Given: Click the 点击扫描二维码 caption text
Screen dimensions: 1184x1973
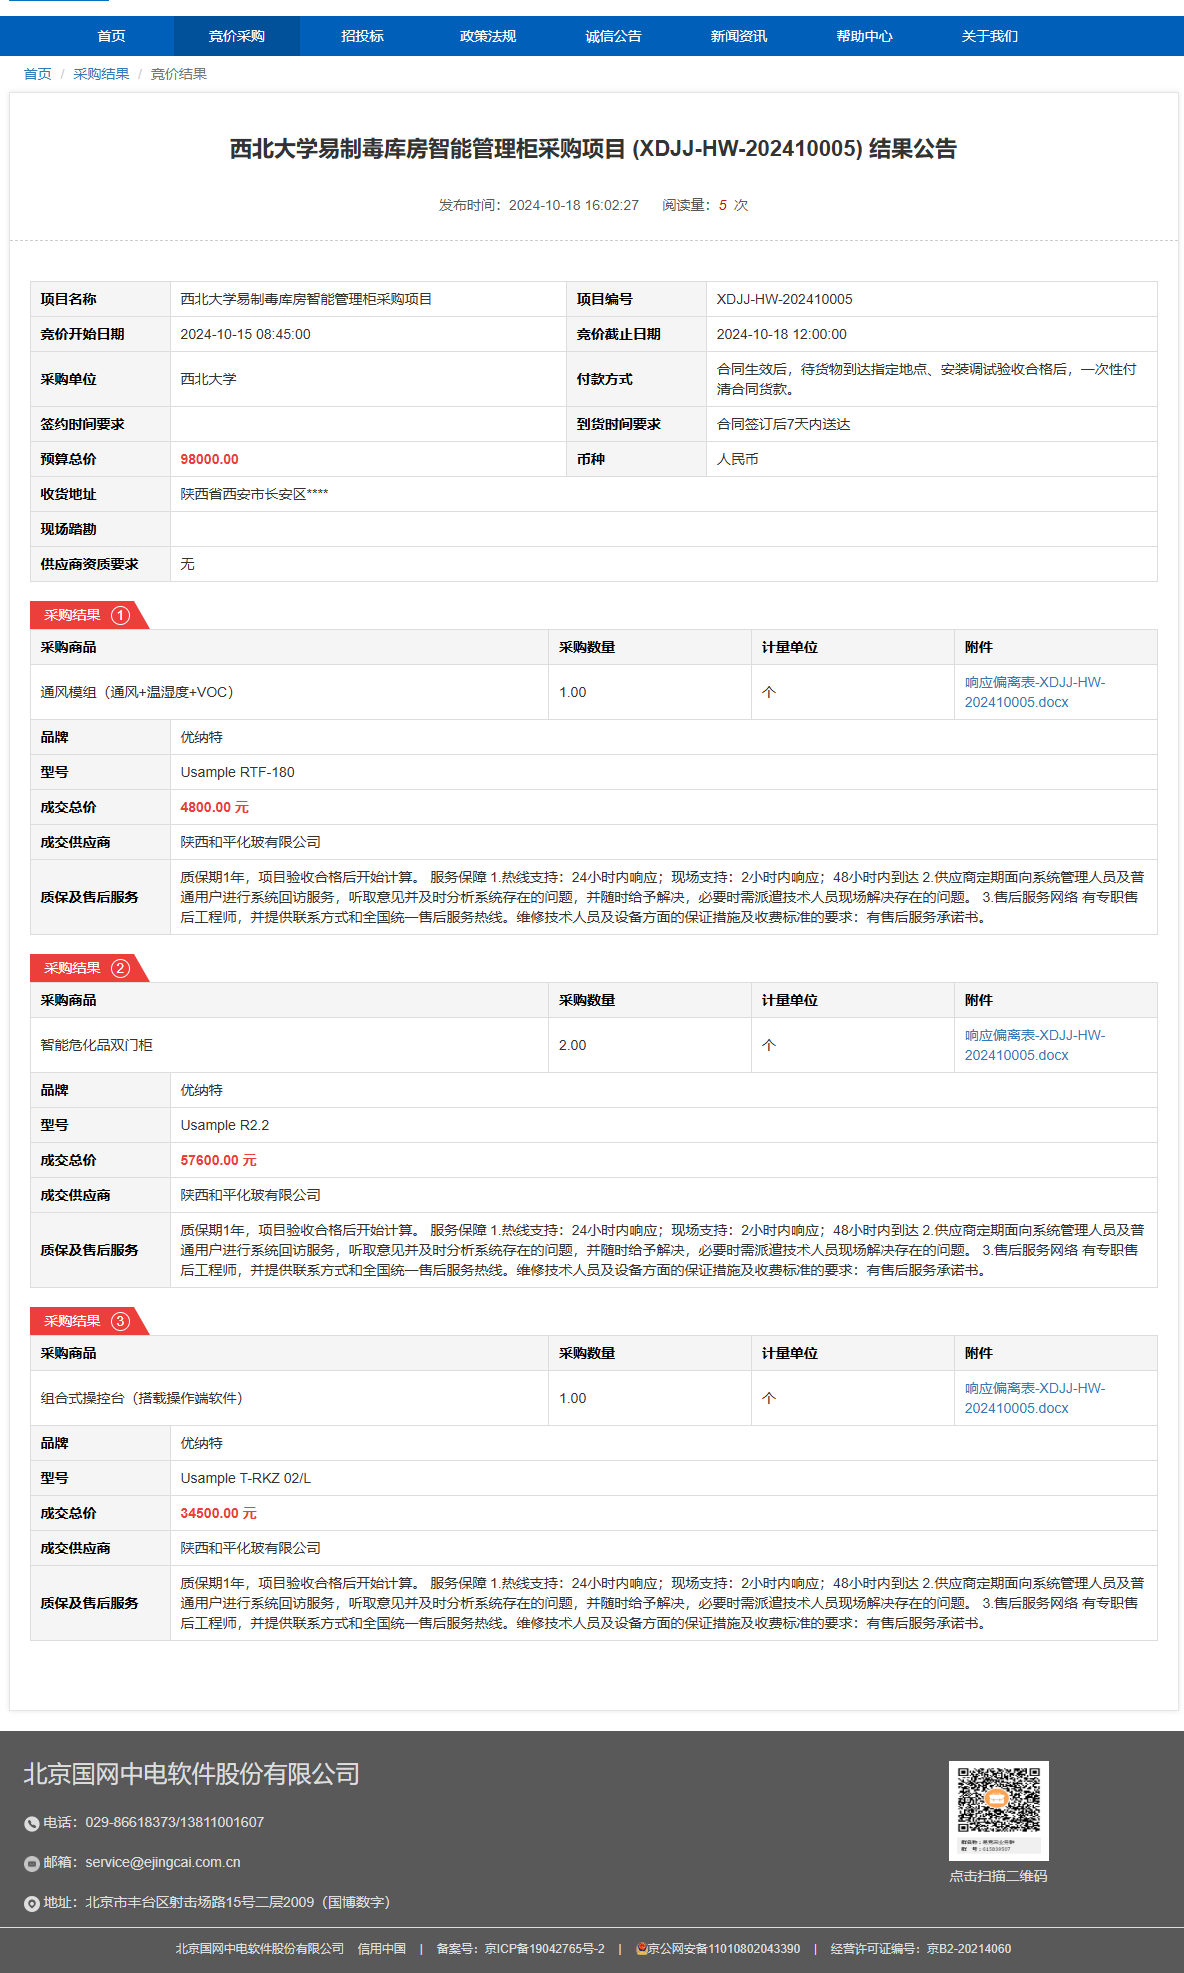Looking at the screenshot, I should (x=998, y=1876).
